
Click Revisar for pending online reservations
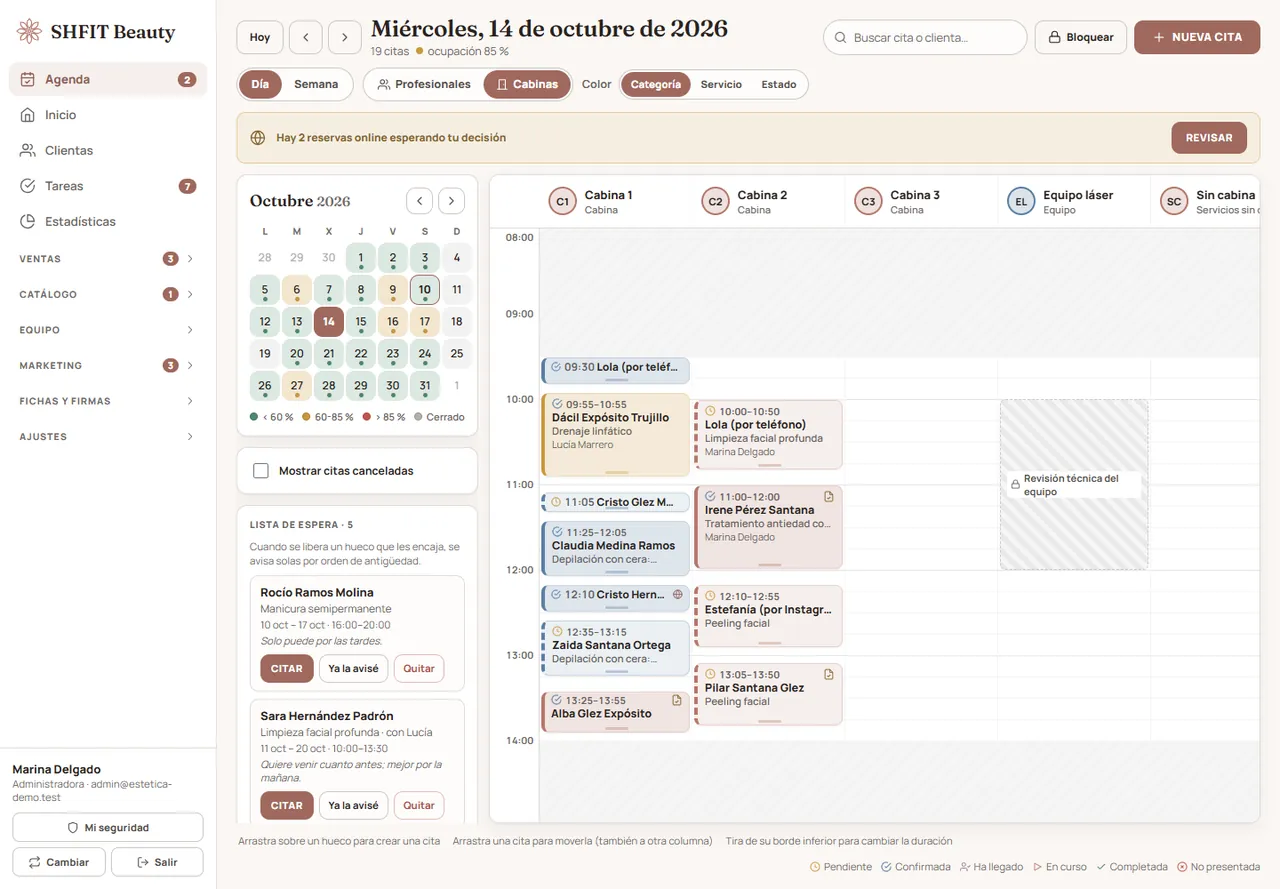(x=1209, y=138)
